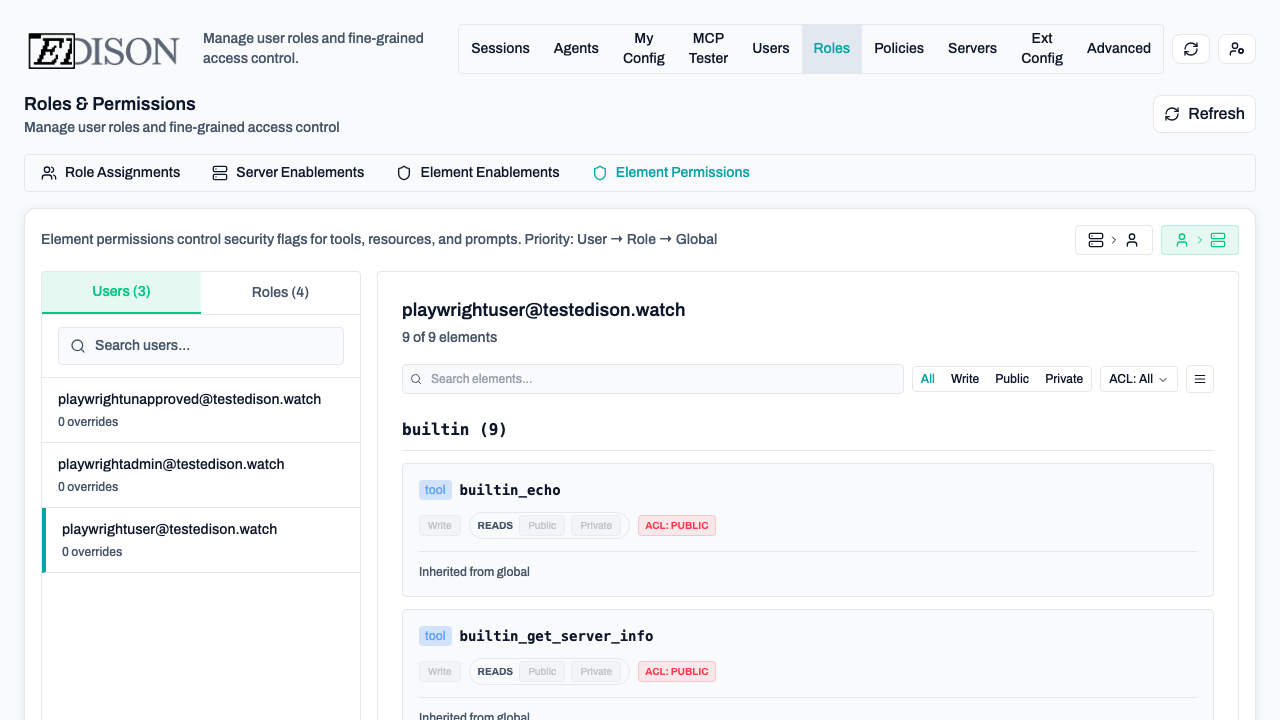Viewport: 1280px width, 720px height.
Task: Apply the Write filter in element list
Action: pos(964,379)
